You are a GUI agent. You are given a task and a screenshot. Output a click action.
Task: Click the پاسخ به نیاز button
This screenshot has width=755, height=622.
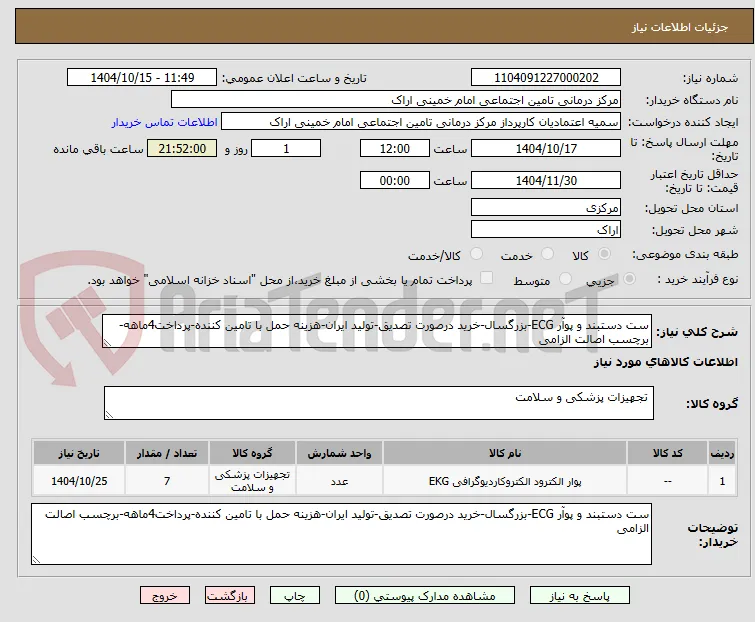click(x=580, y=596)
